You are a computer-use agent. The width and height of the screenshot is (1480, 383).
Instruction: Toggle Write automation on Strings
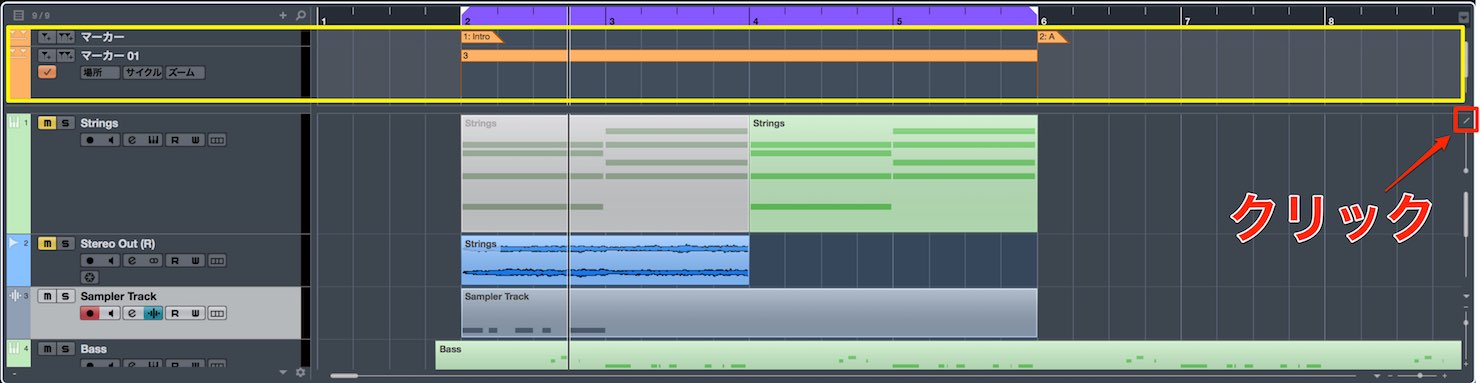click(x=196, y=140)
